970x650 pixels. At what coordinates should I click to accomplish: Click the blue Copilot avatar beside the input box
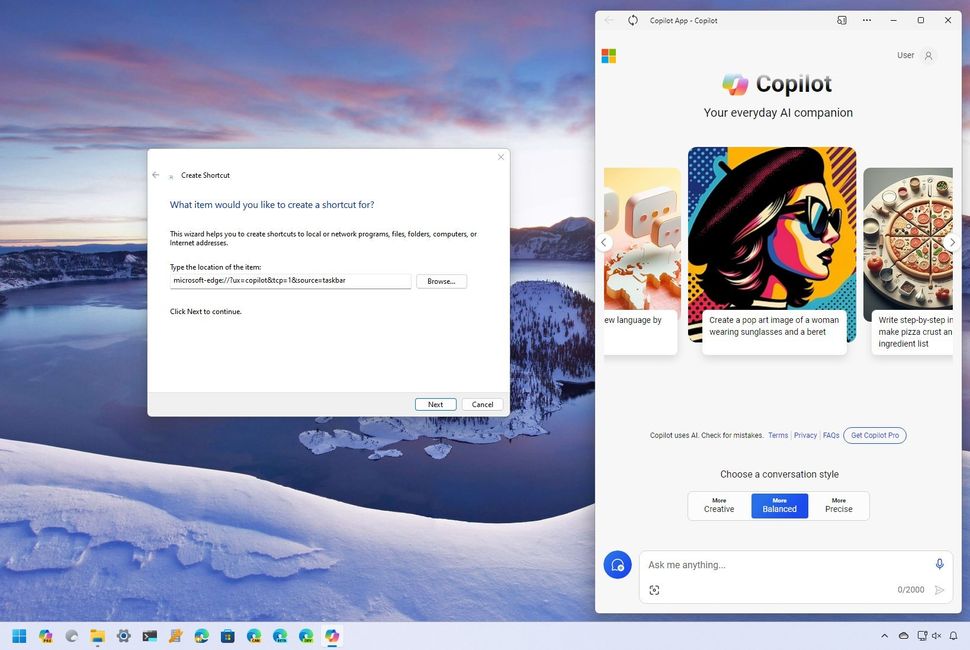tap(617, 564)
